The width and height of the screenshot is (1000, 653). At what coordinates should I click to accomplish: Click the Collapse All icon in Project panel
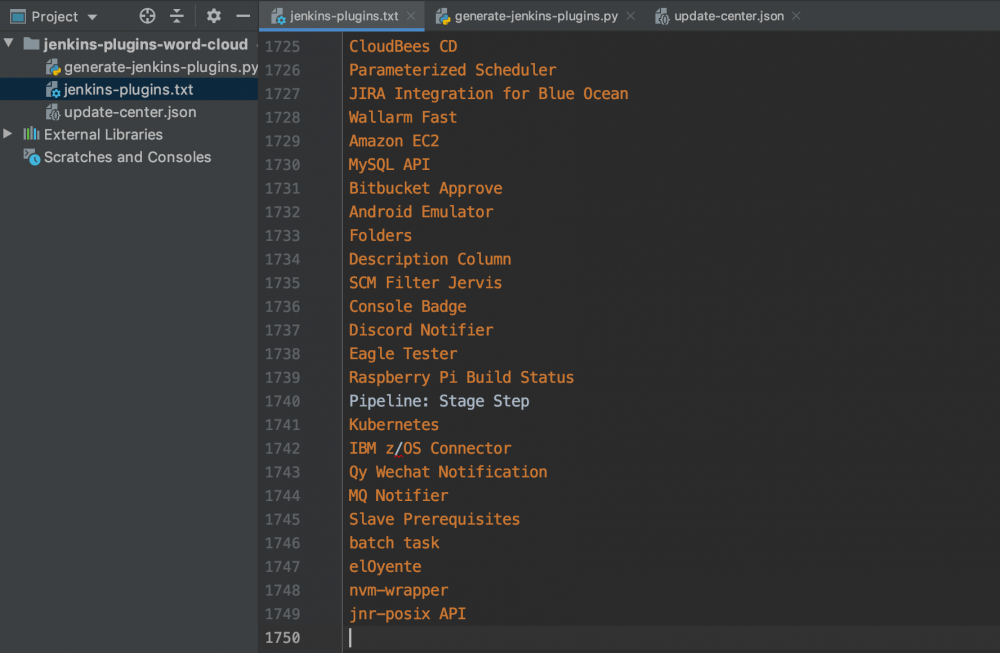(176, 16)
